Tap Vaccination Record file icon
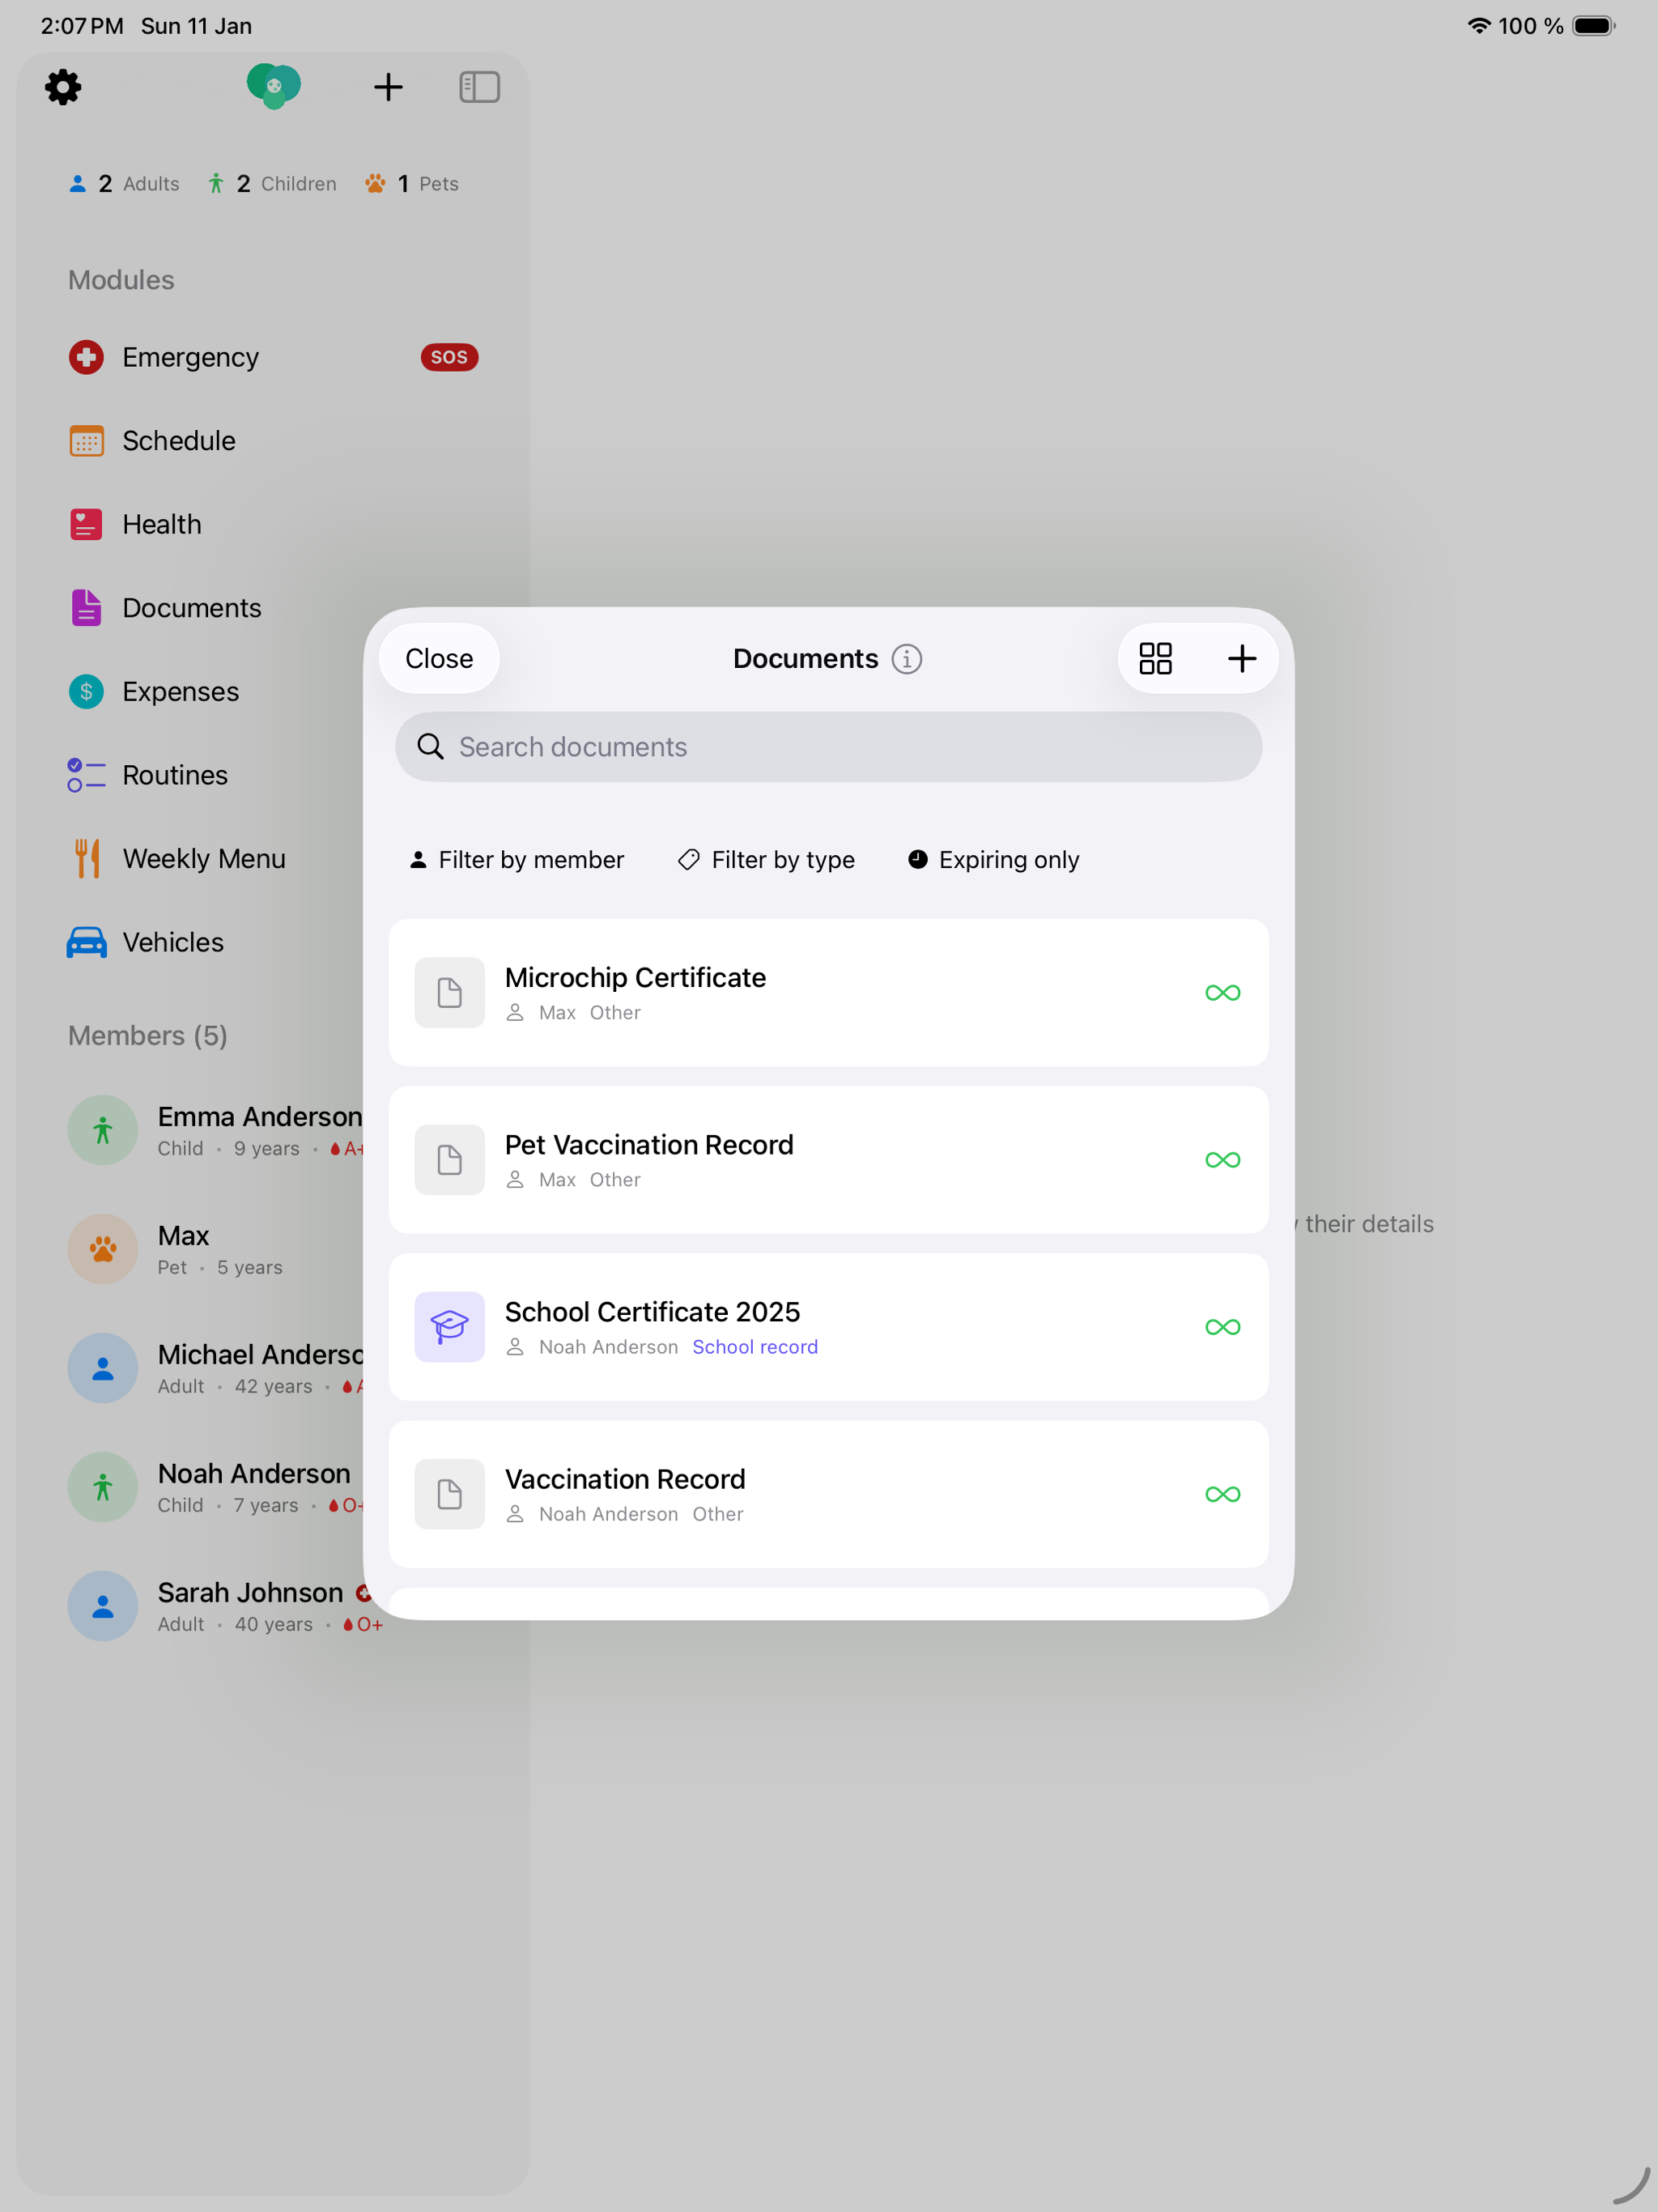 tap(449, 1494)
